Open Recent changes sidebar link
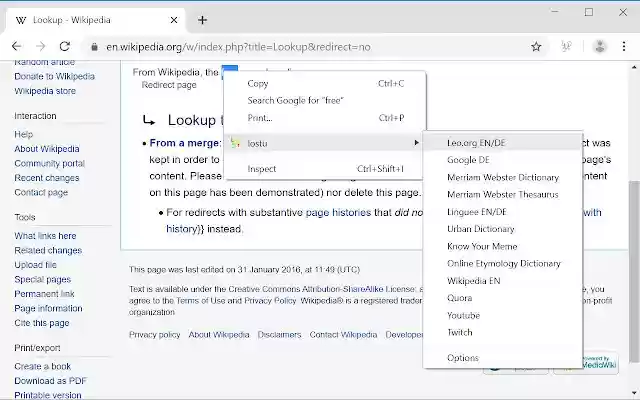 [x=47, y=178]
